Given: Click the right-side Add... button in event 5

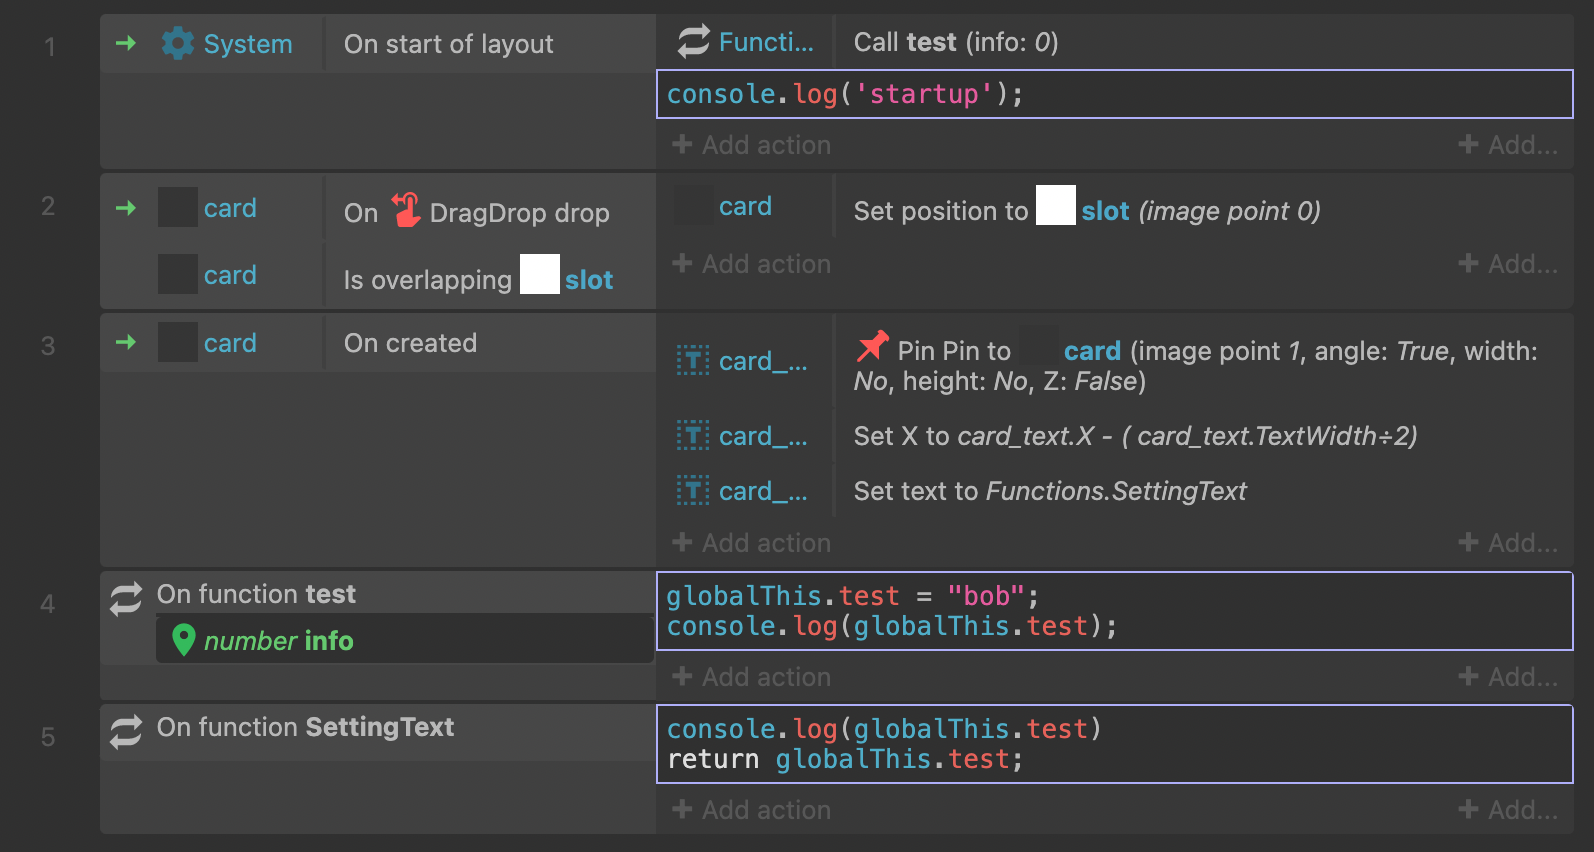Looking at the screenshot, I should [x=1508, y=810].
